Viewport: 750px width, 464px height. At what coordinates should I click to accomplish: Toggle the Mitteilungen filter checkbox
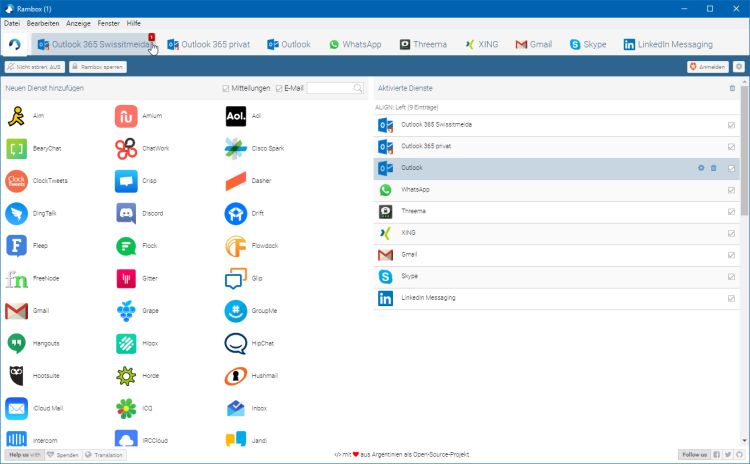226,88
